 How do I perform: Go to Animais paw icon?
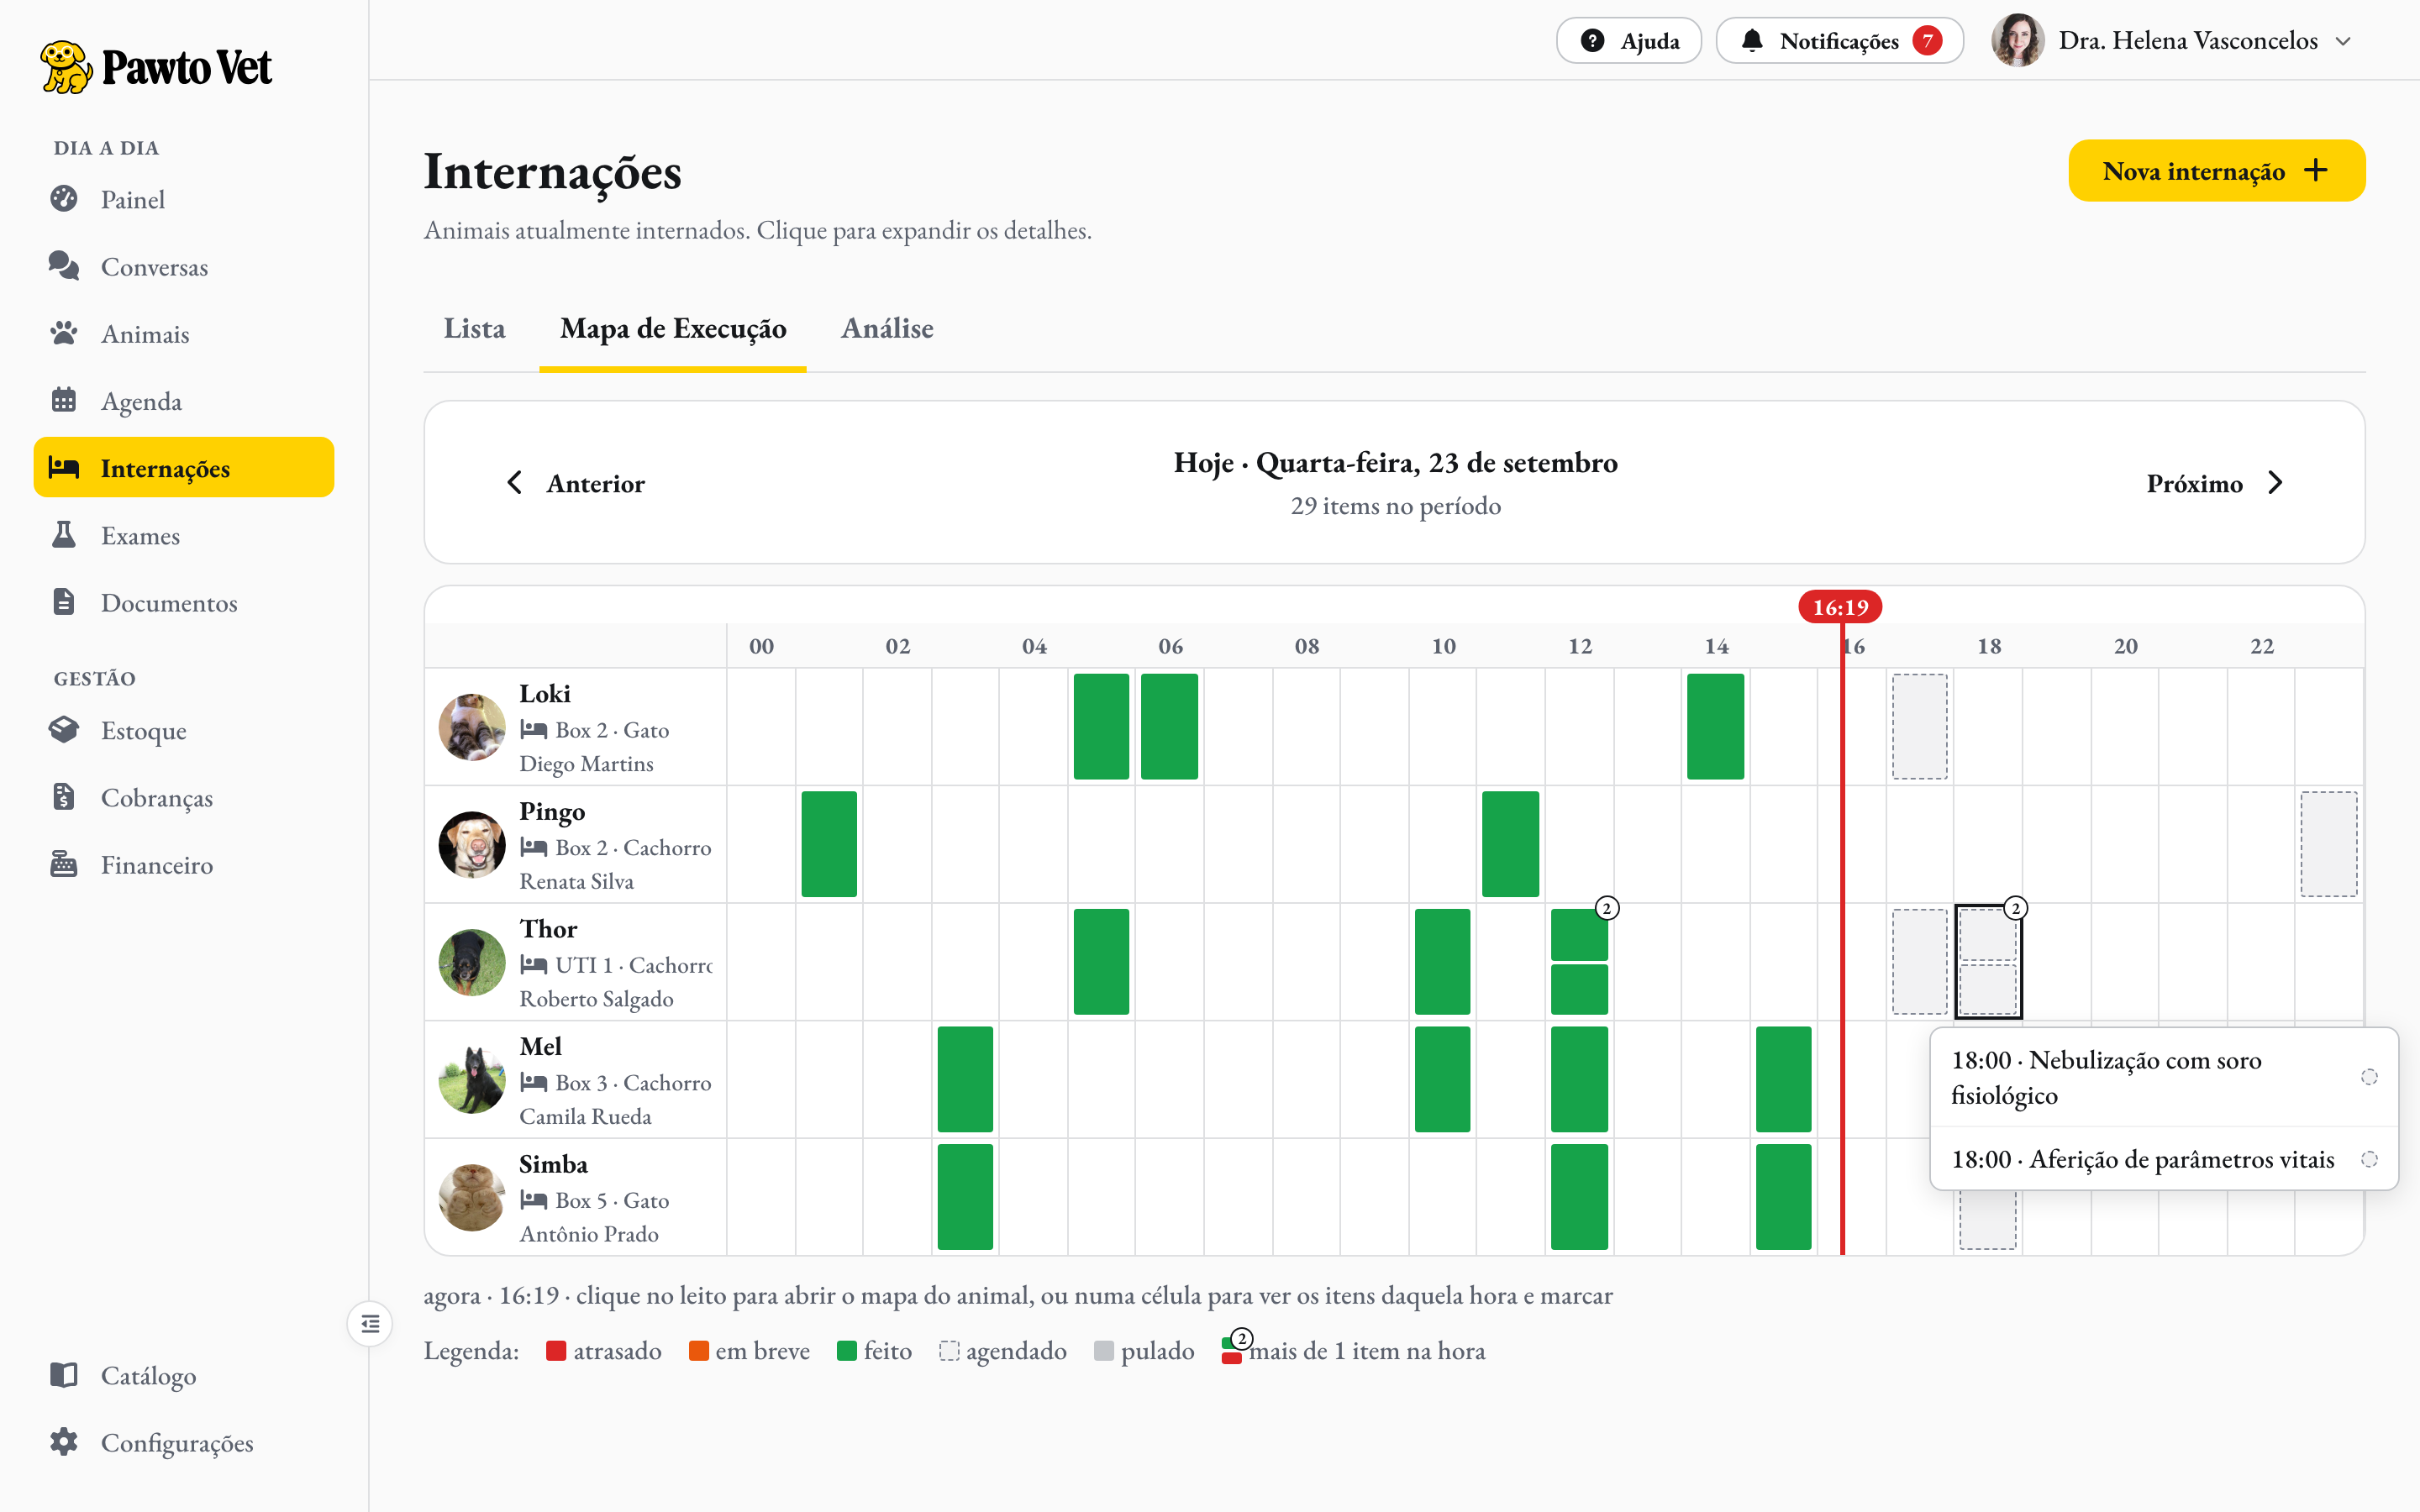tap(64, 333)
